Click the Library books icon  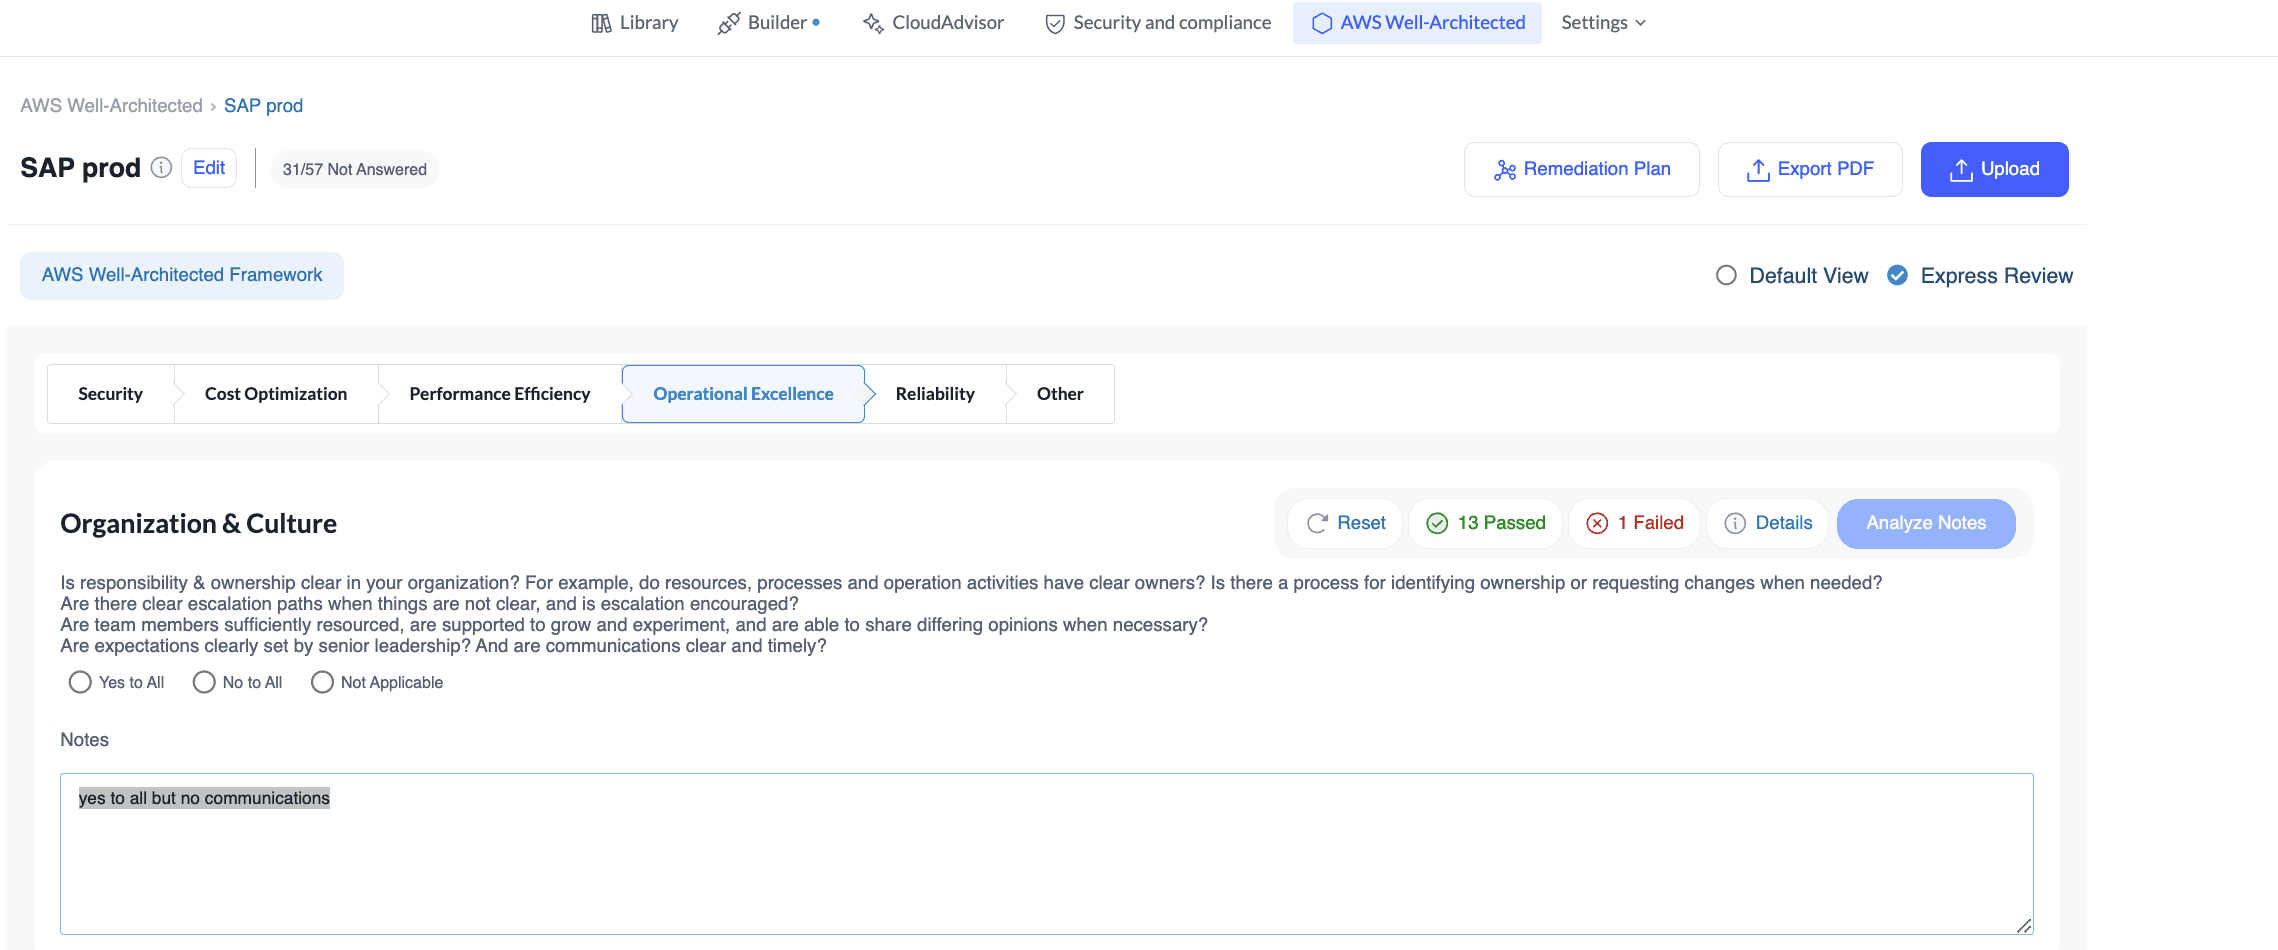[x=601, y=23]
